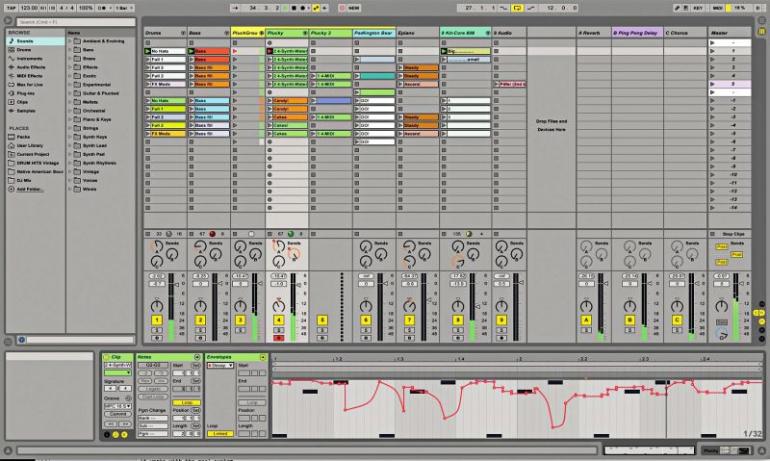Image resolution: width=770 pixels, height=461 pixels.
Task: Click the hide detail view arrow at bottom-left
Action: tap(7, 450)
